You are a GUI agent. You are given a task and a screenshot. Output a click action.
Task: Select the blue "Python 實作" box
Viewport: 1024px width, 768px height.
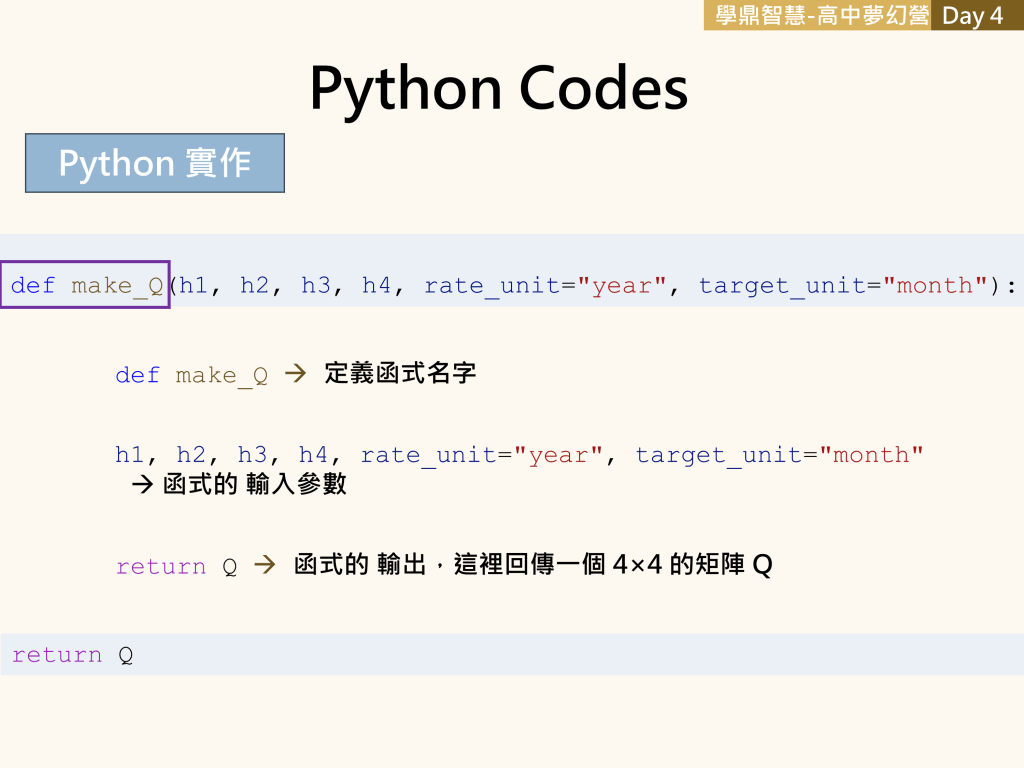[x=155, y=163]
